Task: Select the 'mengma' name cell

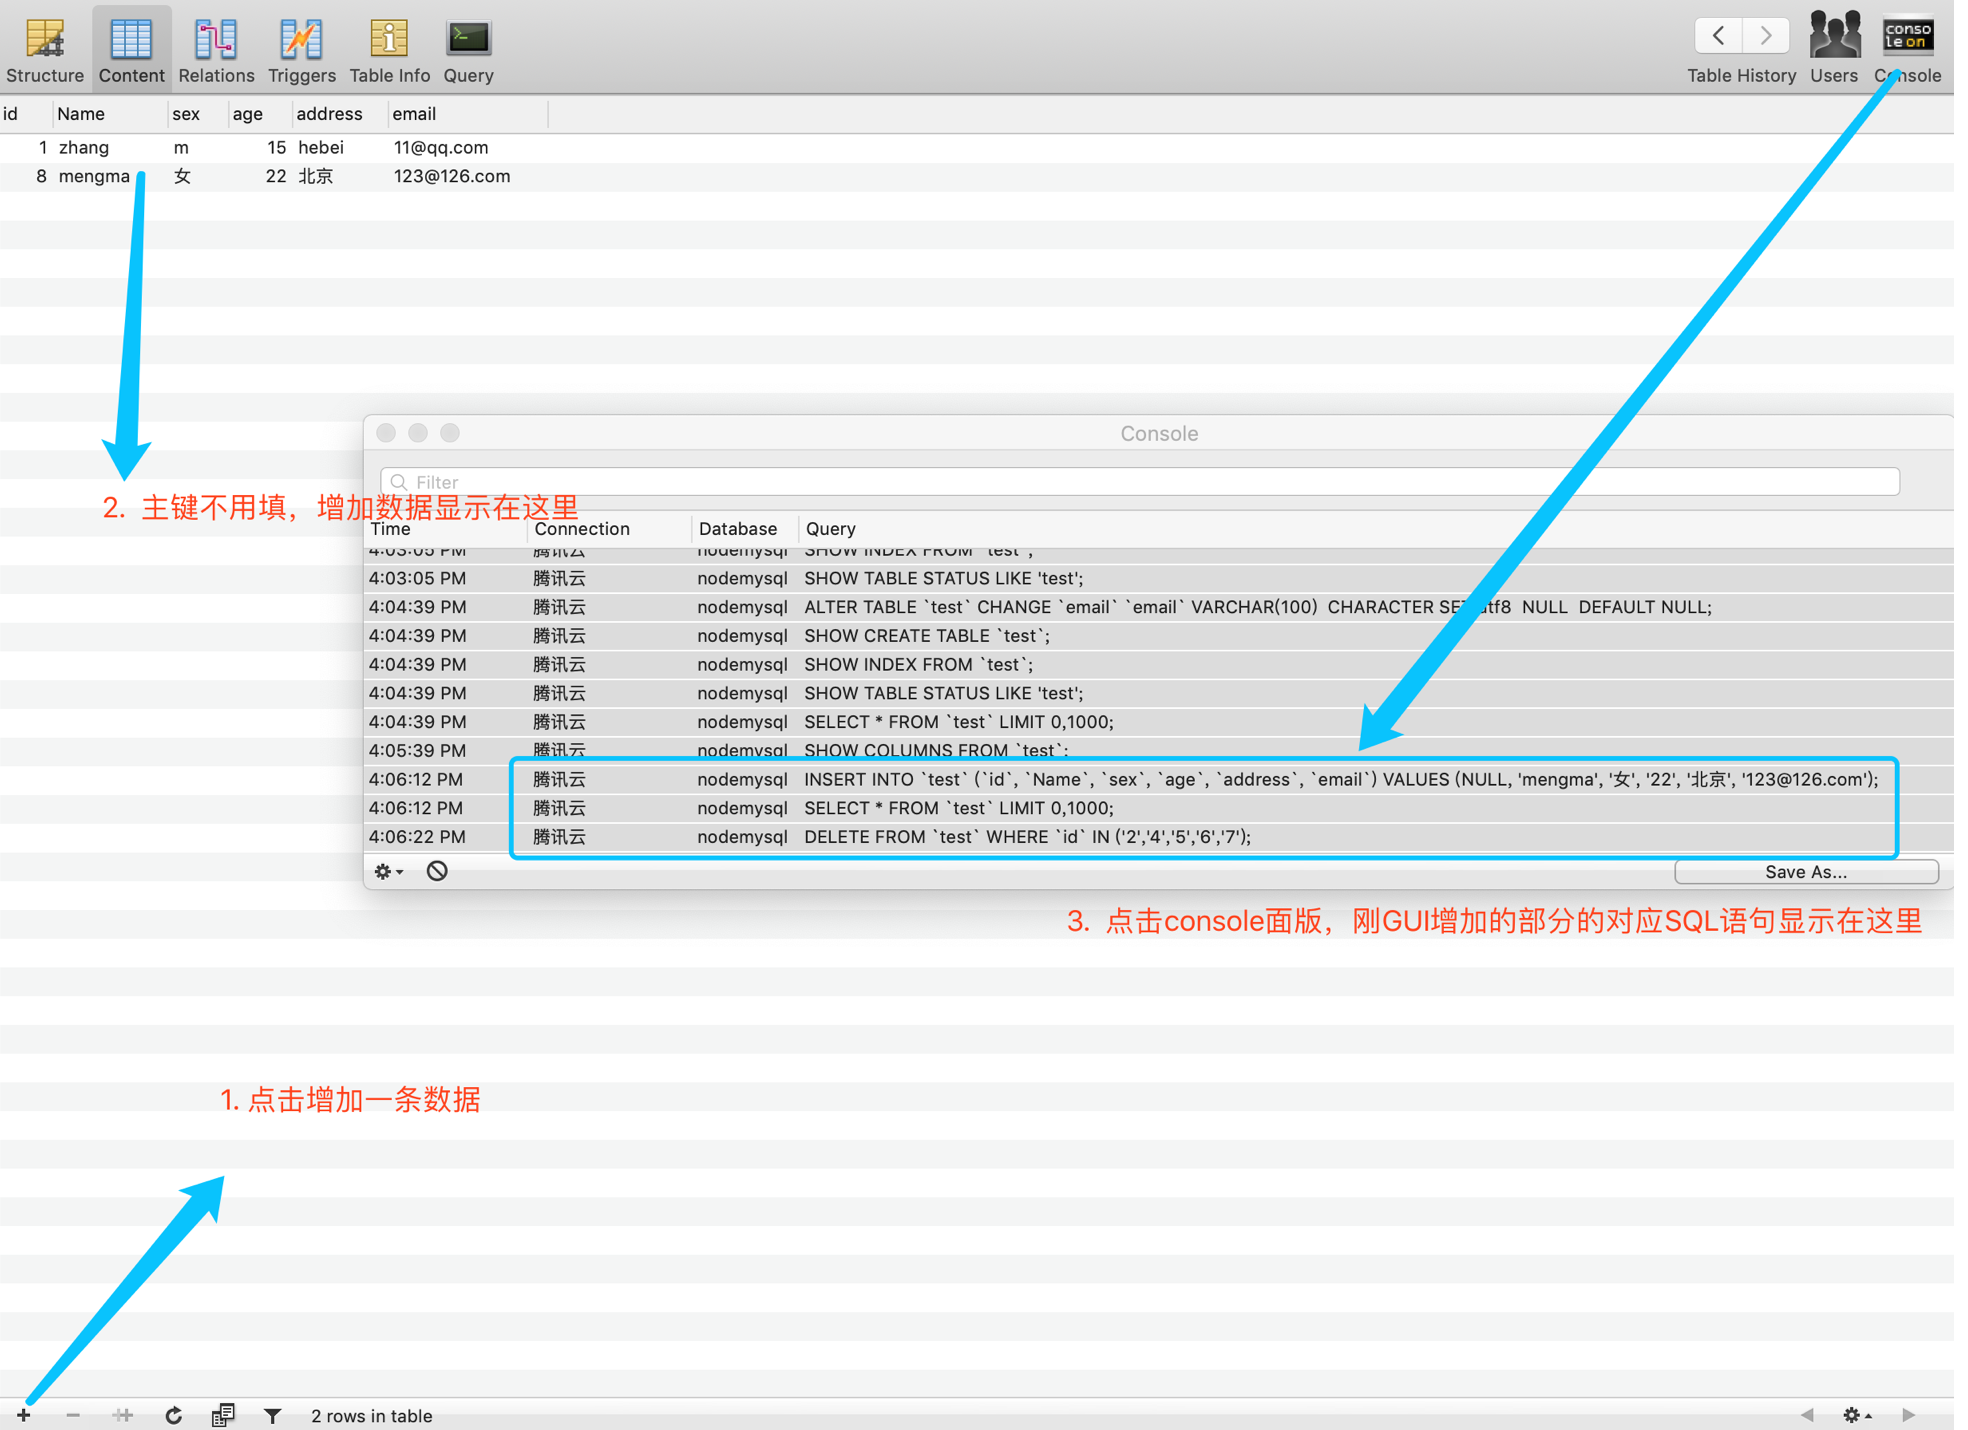Action: 109,177
